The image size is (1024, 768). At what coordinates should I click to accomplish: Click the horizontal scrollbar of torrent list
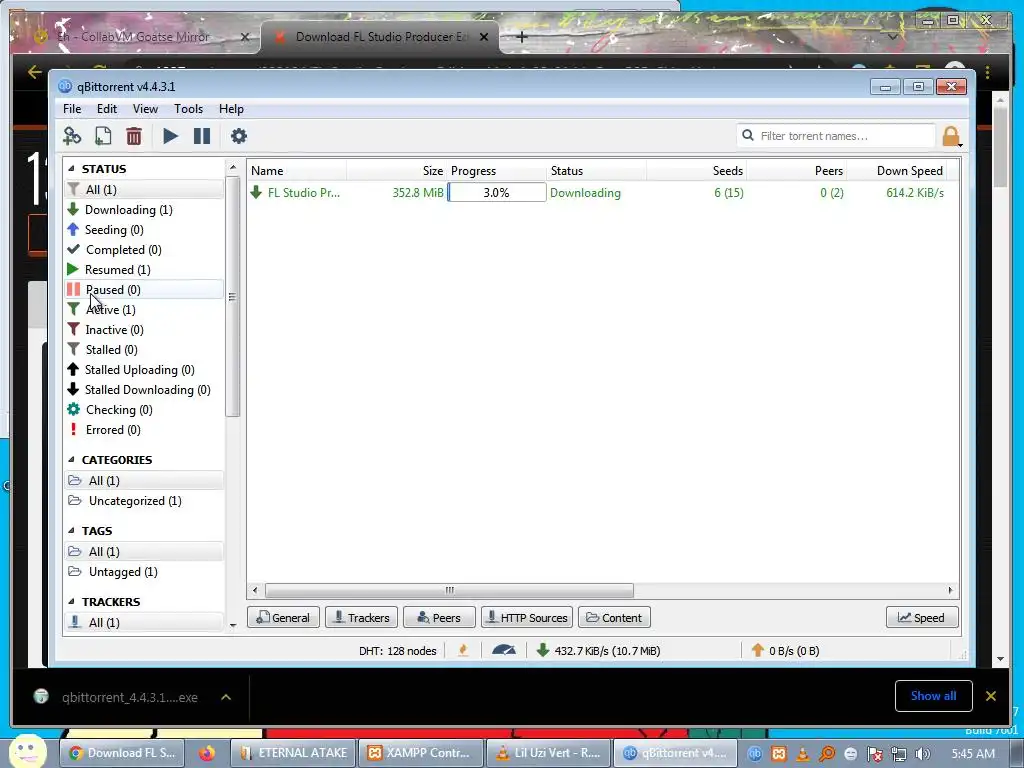pos(449,590)
